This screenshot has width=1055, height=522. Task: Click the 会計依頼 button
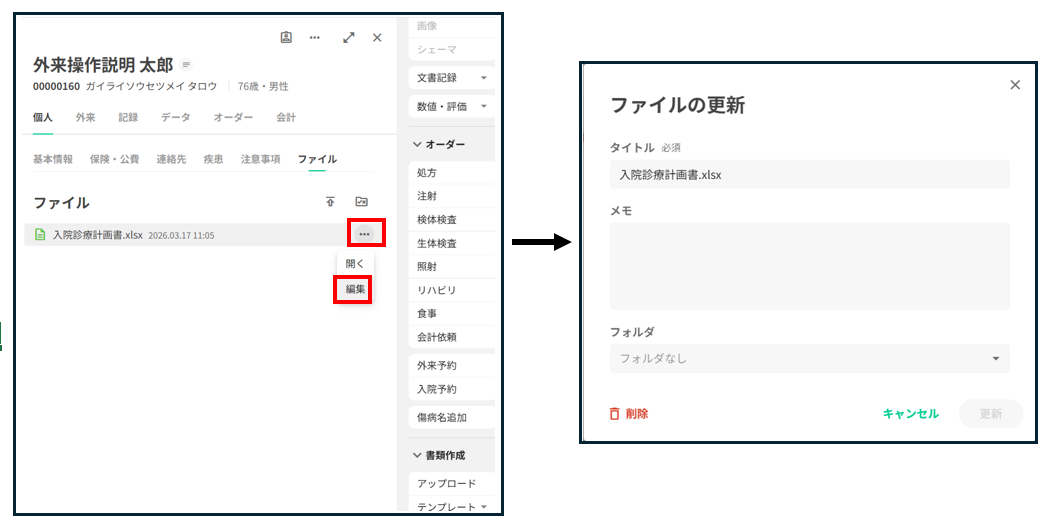click(x=451, y=337)
